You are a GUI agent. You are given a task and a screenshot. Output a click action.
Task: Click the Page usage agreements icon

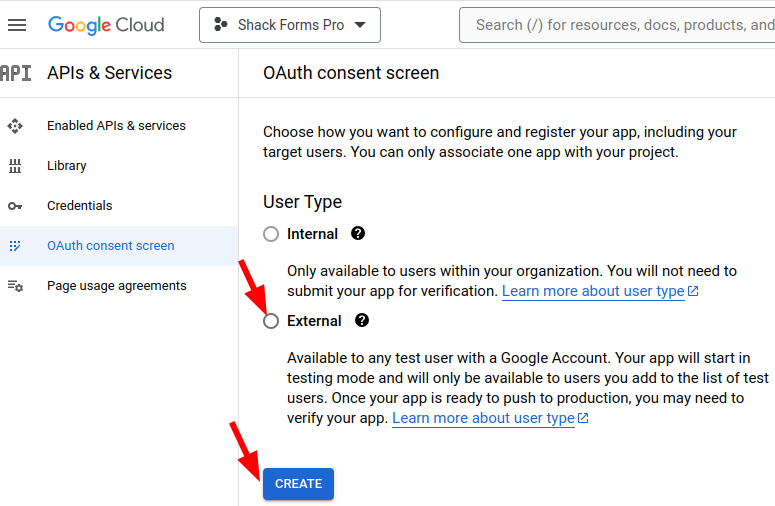[x=15, y=286]
